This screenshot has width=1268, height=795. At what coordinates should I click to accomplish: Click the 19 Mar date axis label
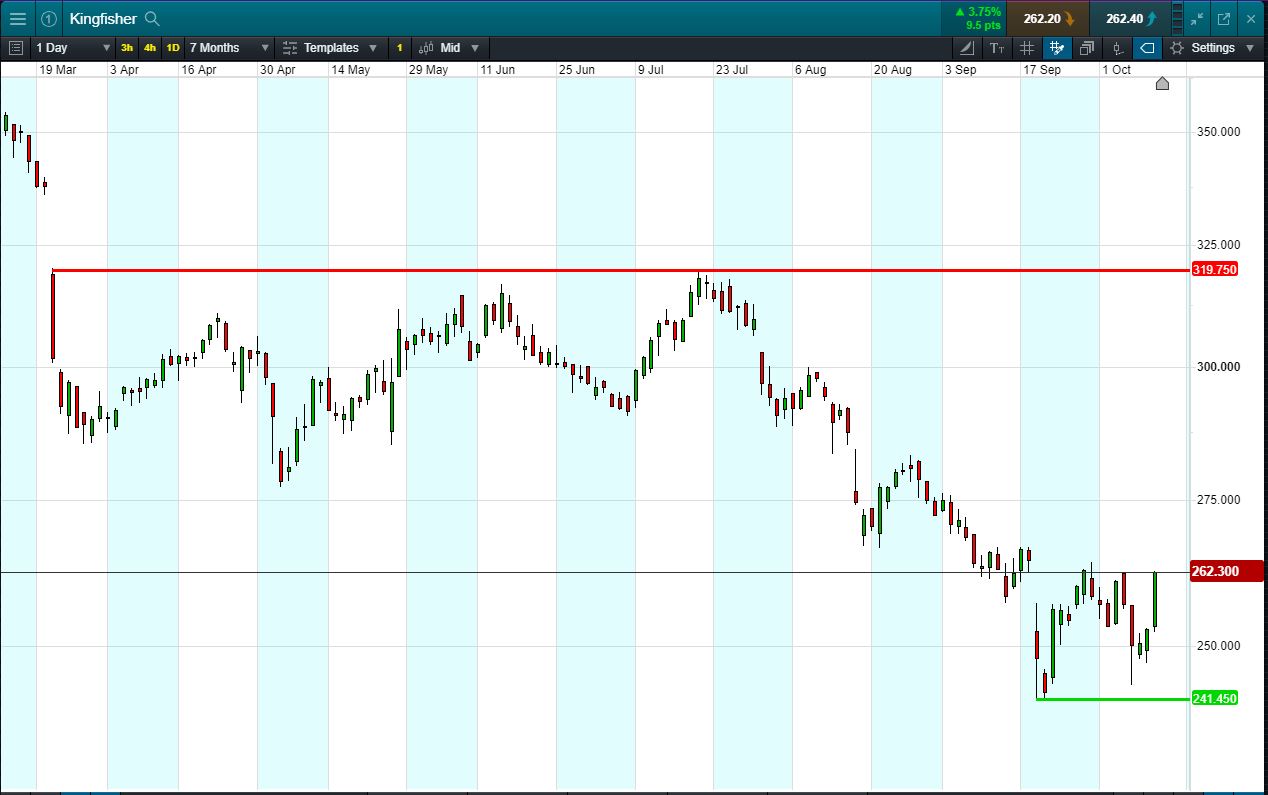click(57, 70)
